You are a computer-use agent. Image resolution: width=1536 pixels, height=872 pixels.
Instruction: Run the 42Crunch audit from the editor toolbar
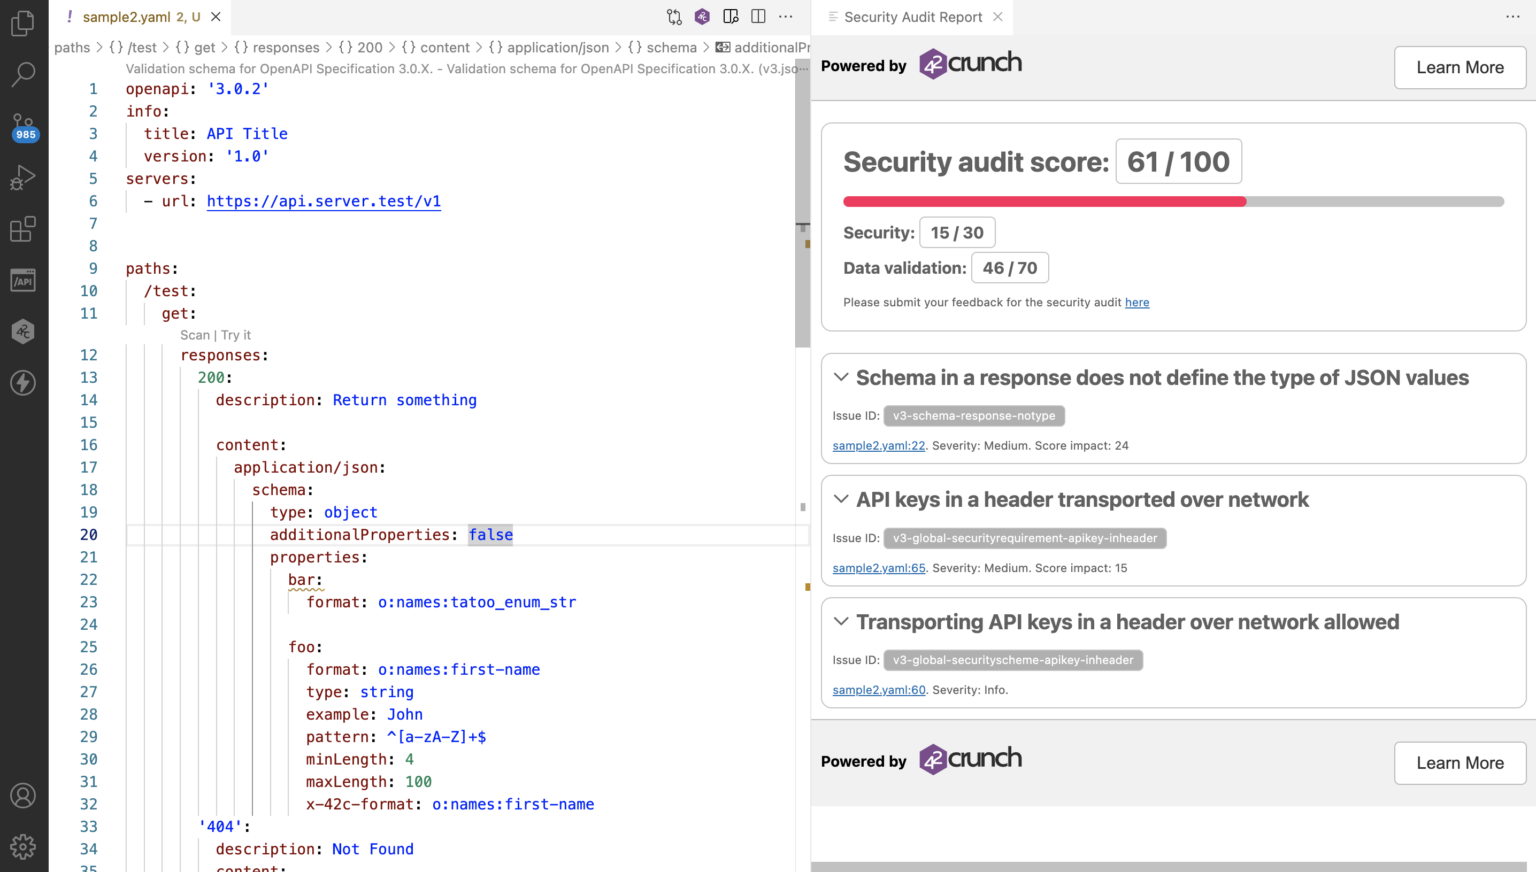(x=702, y=17)
